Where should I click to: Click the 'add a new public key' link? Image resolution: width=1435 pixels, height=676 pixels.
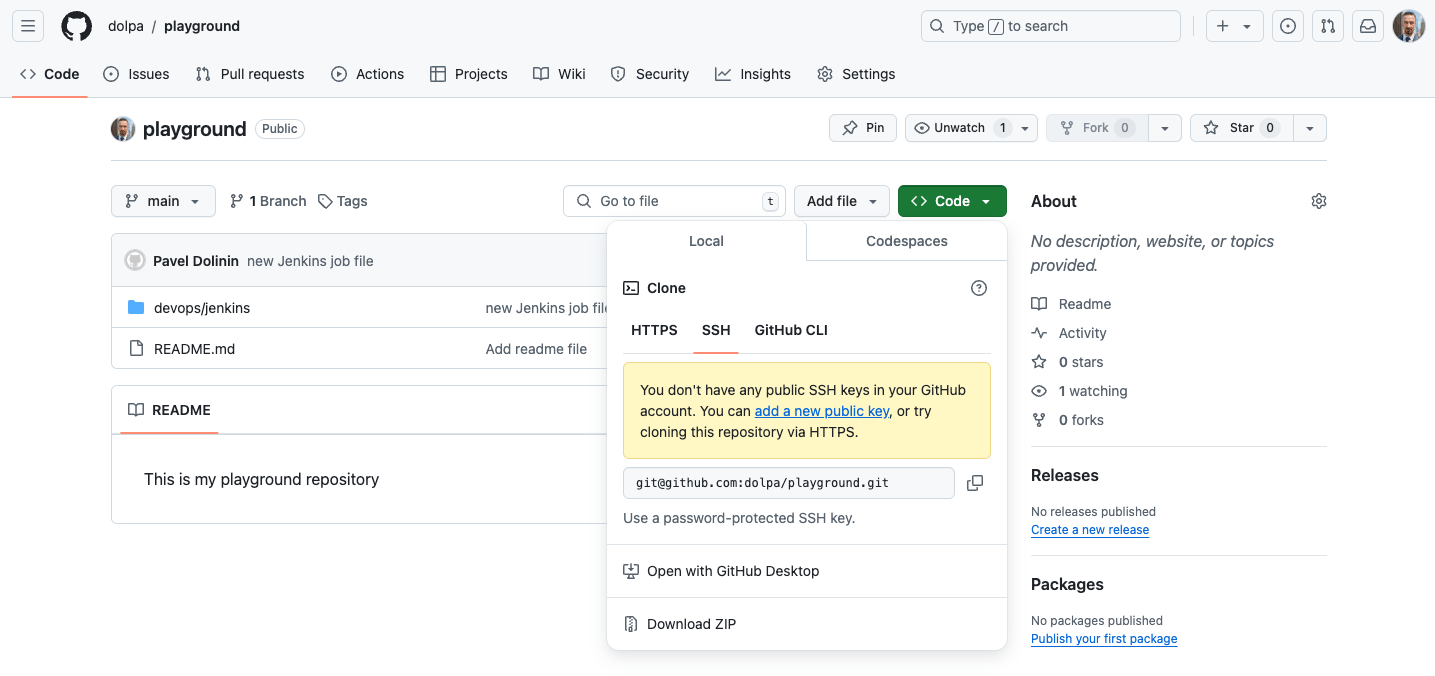pos(821,411)
